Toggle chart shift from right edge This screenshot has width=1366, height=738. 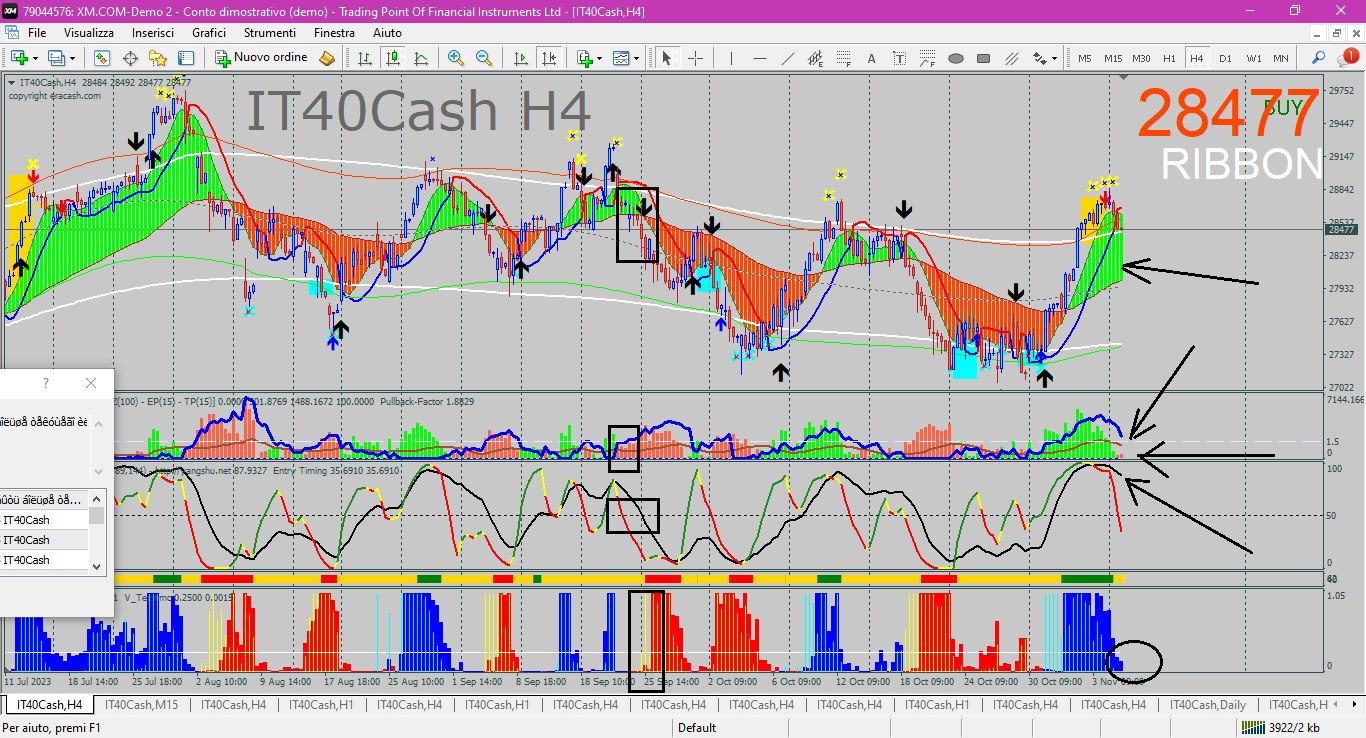click(x=548, y=58)
